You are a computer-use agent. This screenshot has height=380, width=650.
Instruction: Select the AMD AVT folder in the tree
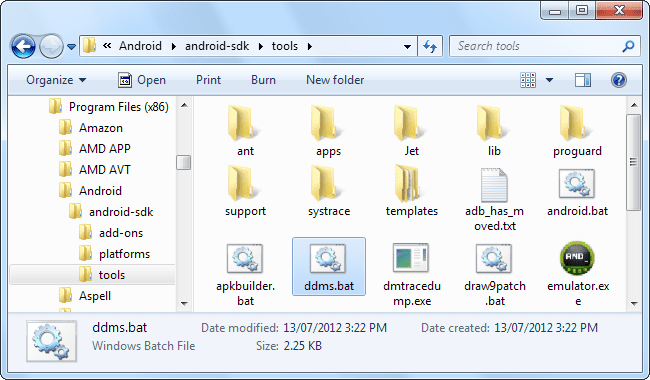pyautogui.click(x=95, y=169)
